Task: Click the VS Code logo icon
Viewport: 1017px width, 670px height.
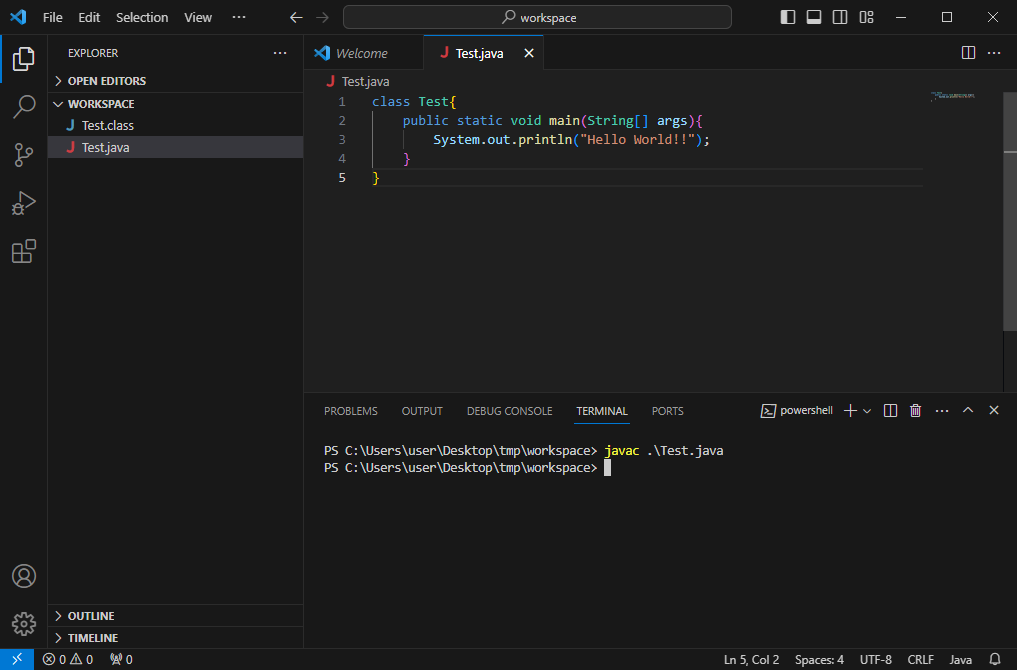Action: pos(18,17)
